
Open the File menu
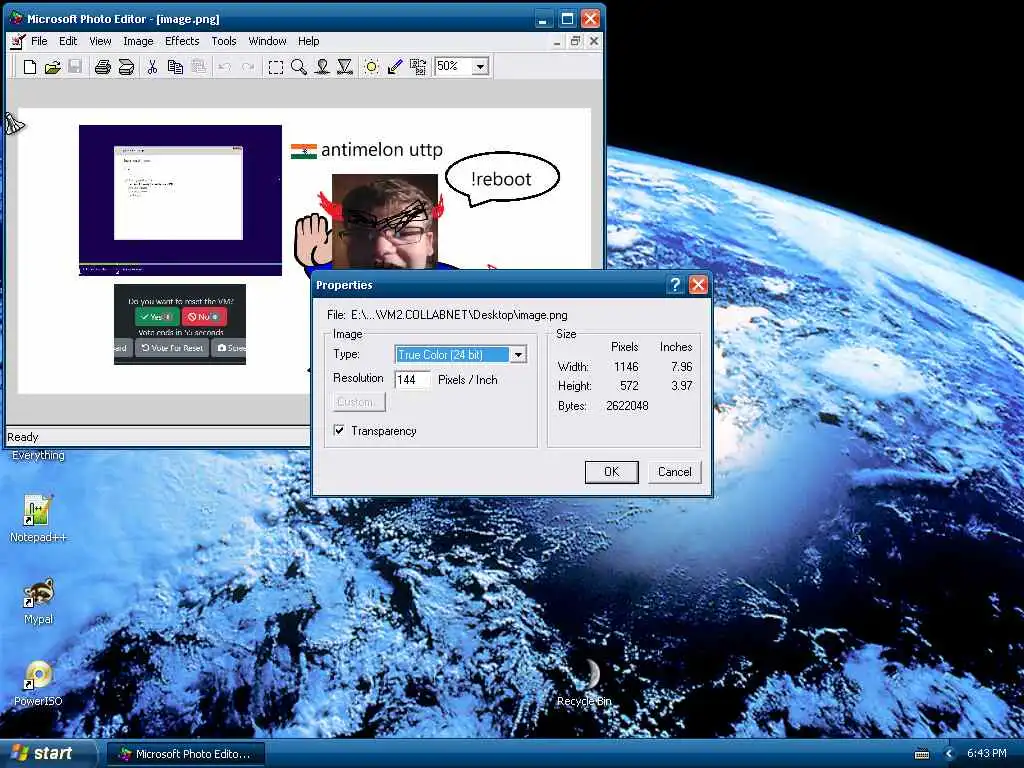point(39,41)
